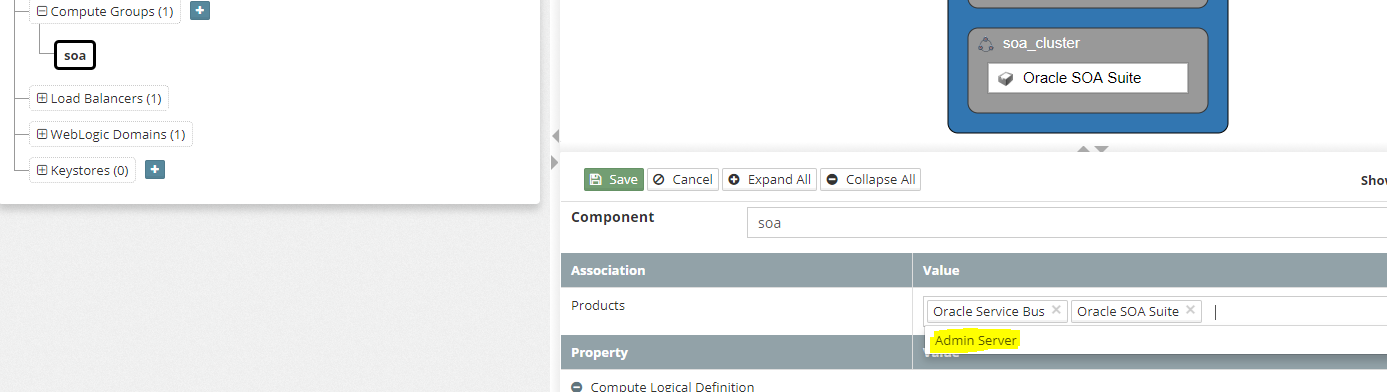Expand the panel splitter right arrow
1387x392 pixels.
pos(555,162)
